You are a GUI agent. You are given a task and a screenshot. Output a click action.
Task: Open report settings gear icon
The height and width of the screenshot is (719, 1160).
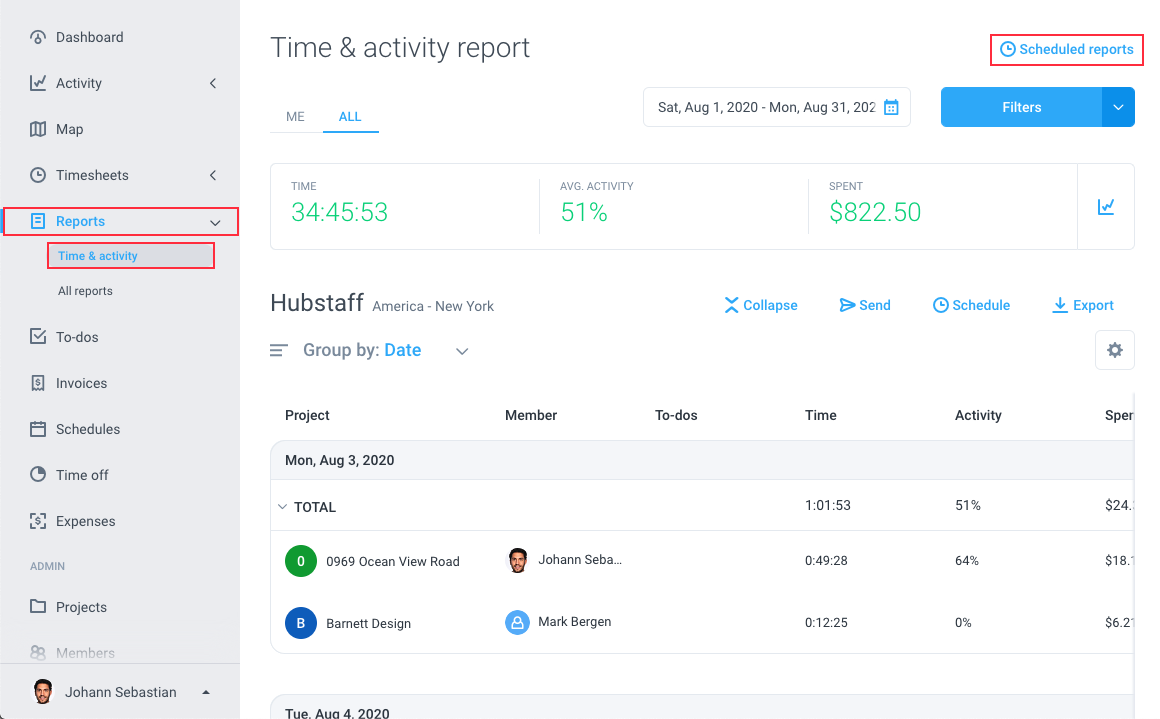click(1114, 350)
